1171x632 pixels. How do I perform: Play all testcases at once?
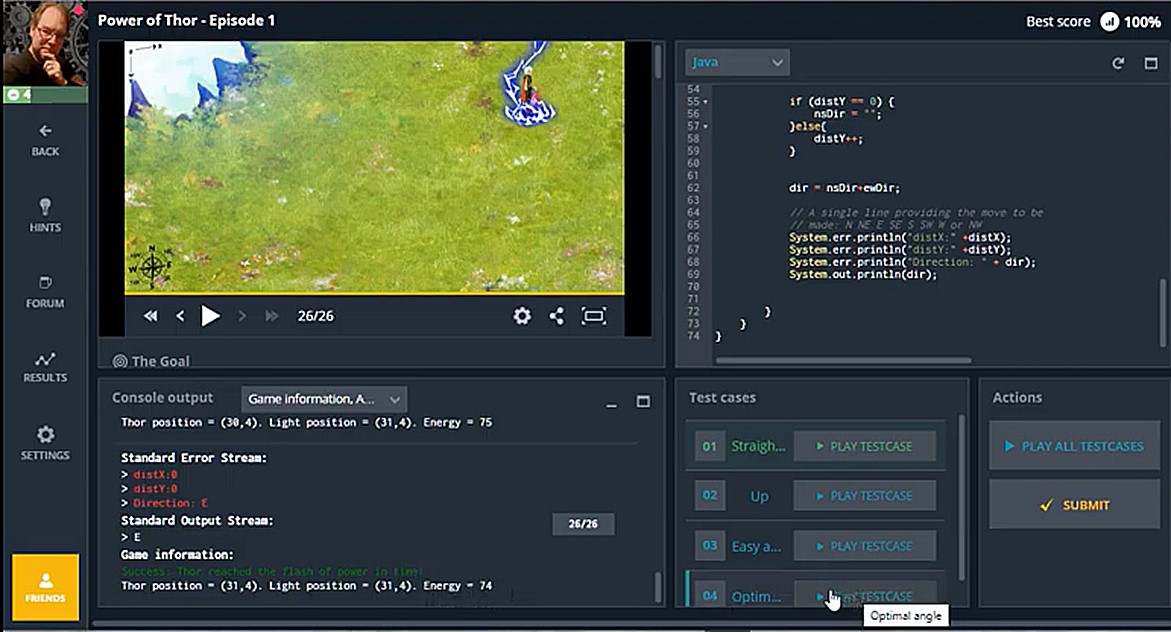1073,446
